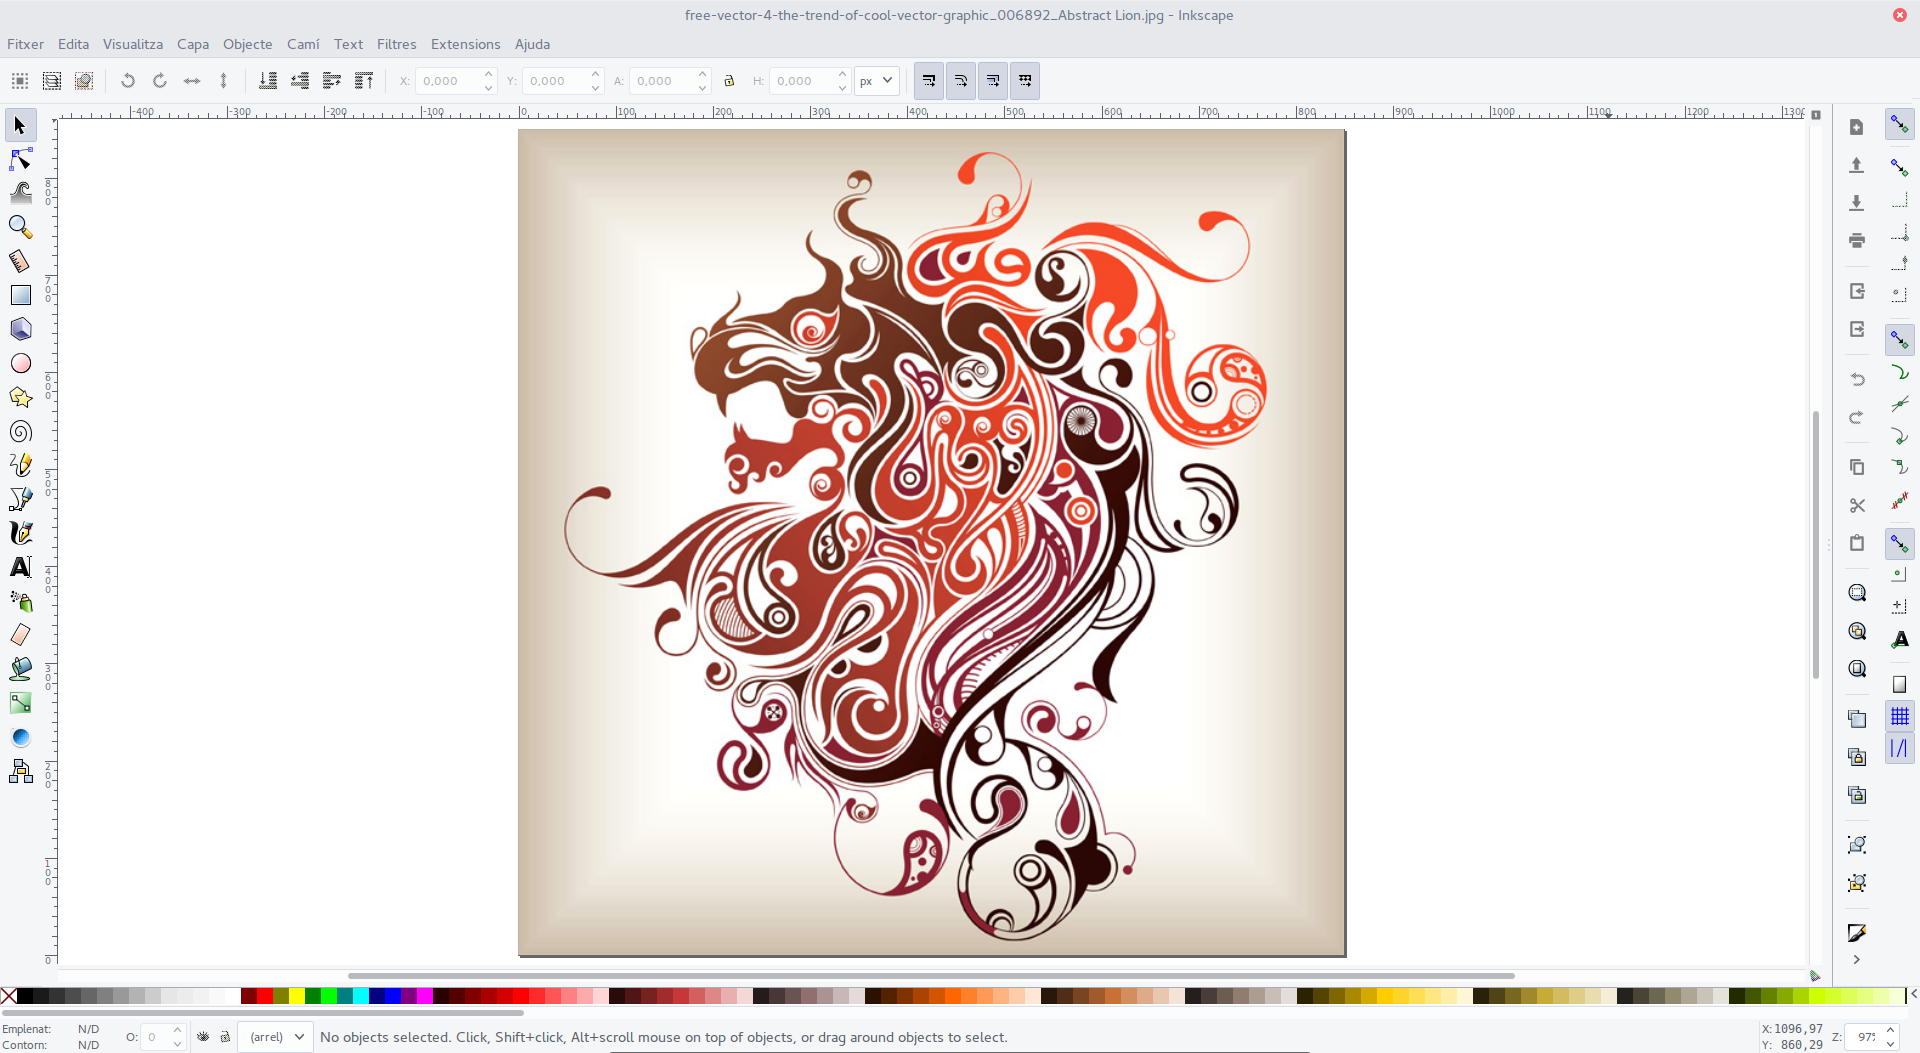Image resolution: width=1920 pixels, height=1053 pixels.
Task: Toggle move gradients with object
Action: 993,81
